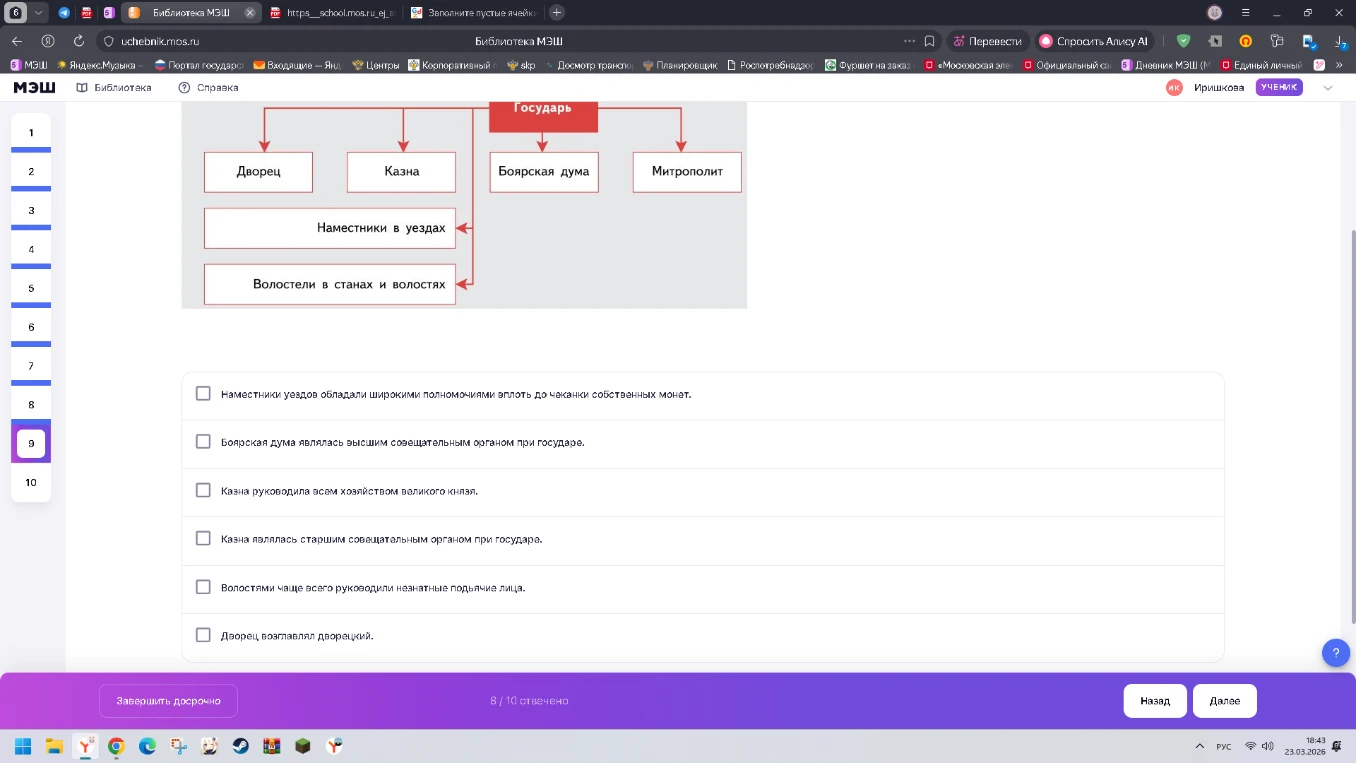The image size is (1356, 763).
Task: Open File Explorer from taskbar
Action: pos(54,746)
